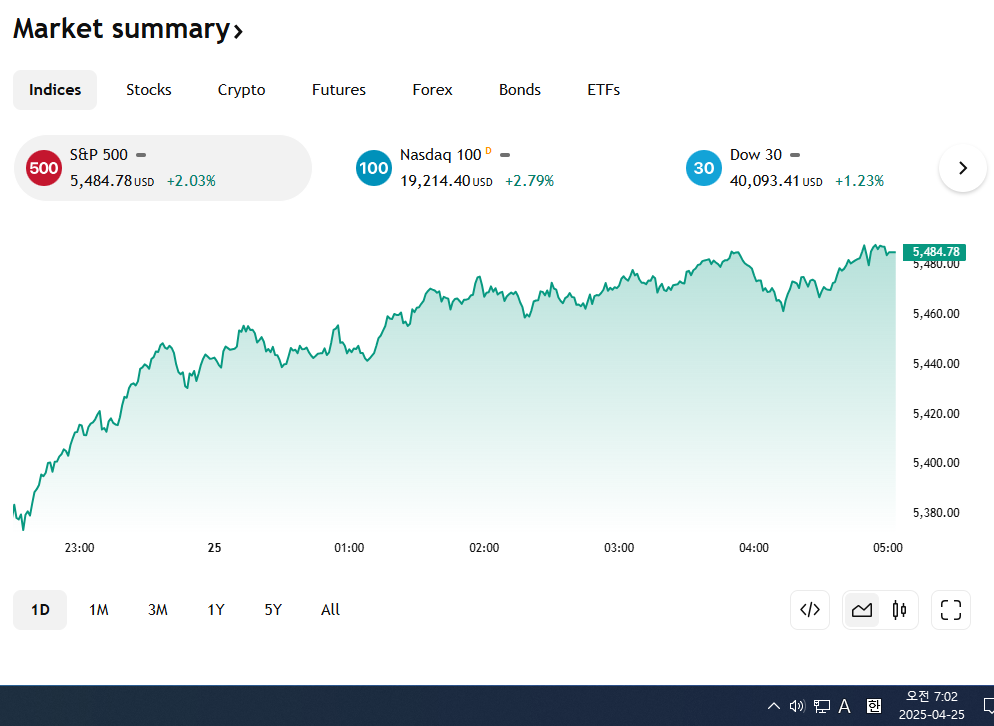The image size is (994, 726).
Task: Click the 40,093.41 Dow 30 price
Action: pos(765,181)
